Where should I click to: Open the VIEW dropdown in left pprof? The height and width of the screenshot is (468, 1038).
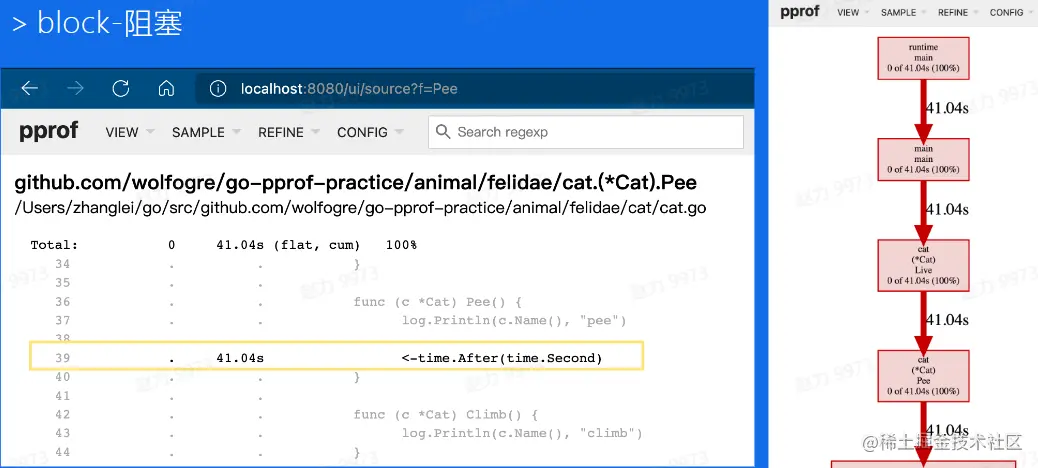click(x=130, y=132)
